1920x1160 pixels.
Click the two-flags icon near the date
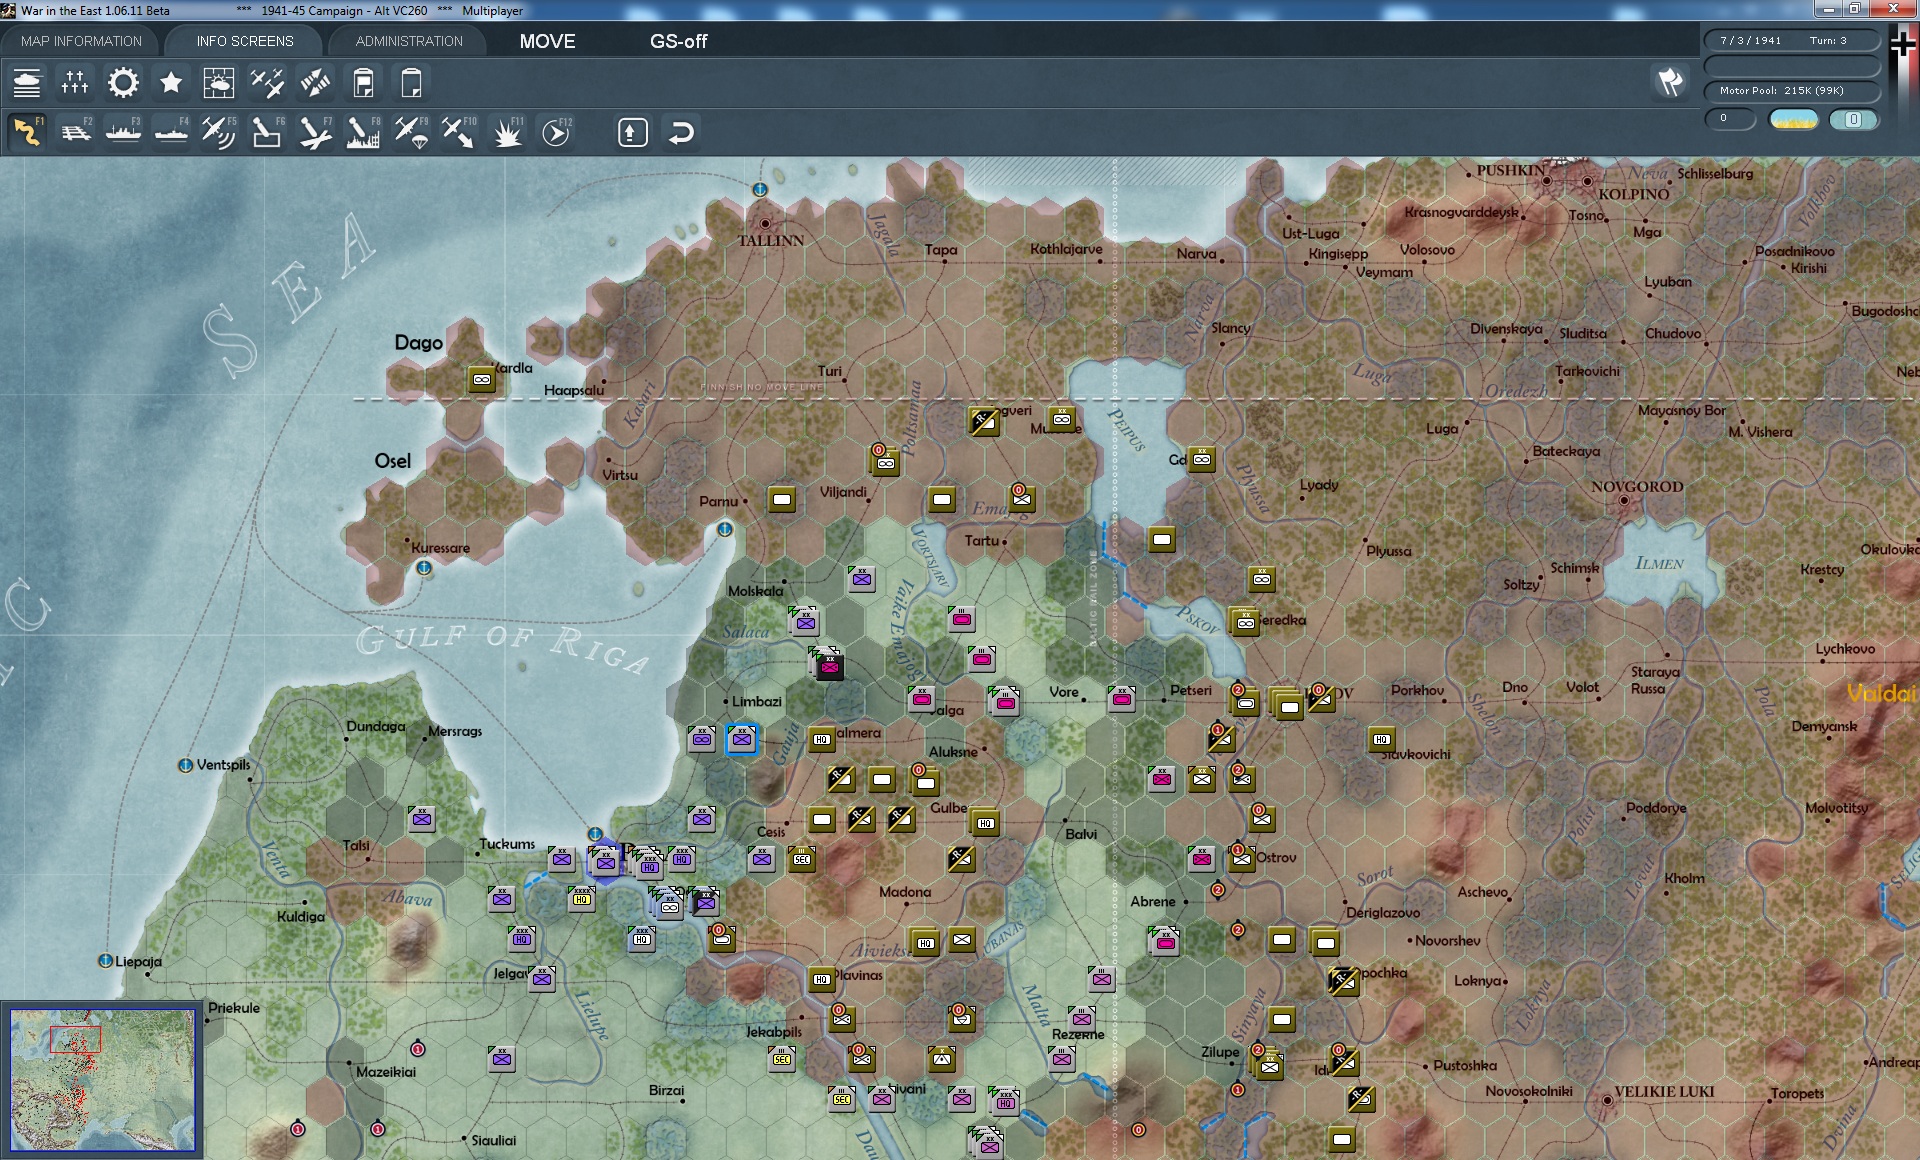pos(1670,82)
